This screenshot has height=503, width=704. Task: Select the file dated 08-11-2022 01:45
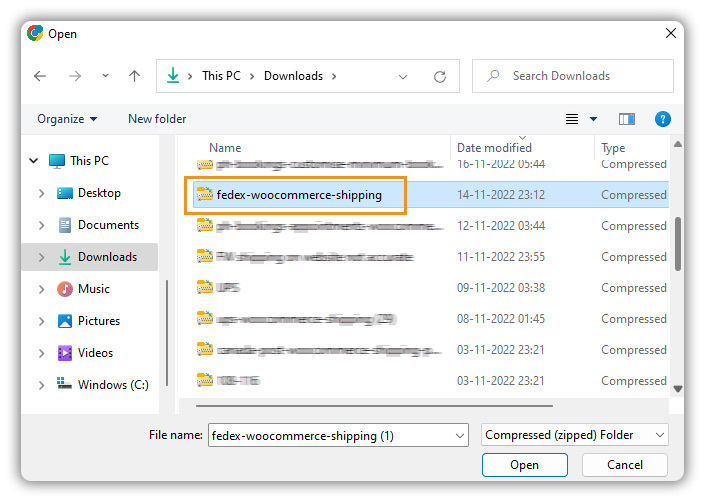tap(431, 319)
